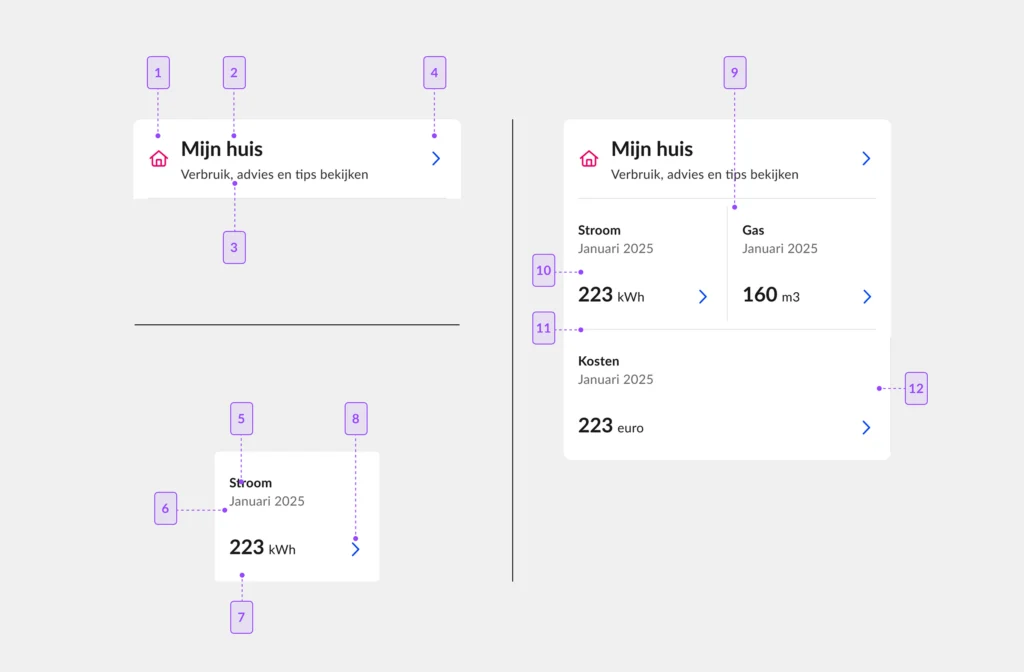Click annotation badge 10

click(x=543, y=270)
